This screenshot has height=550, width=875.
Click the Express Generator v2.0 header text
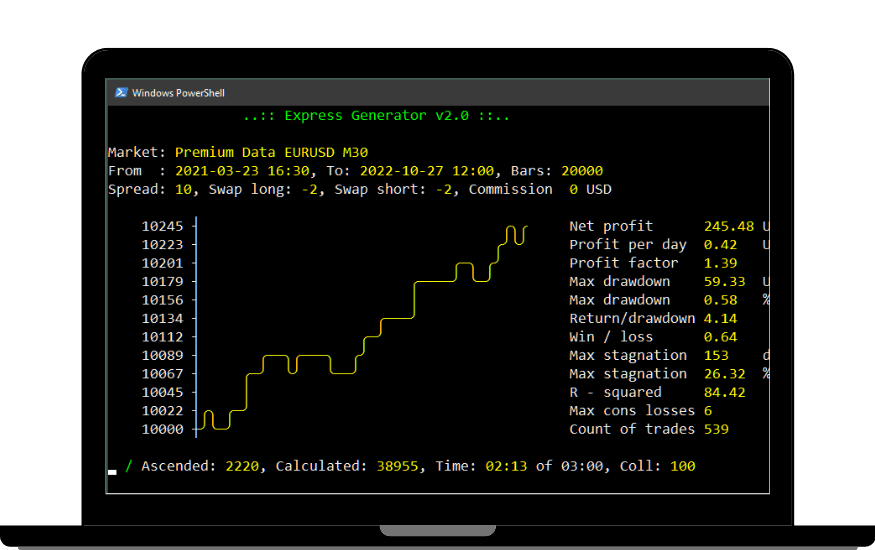pos(376,115)
